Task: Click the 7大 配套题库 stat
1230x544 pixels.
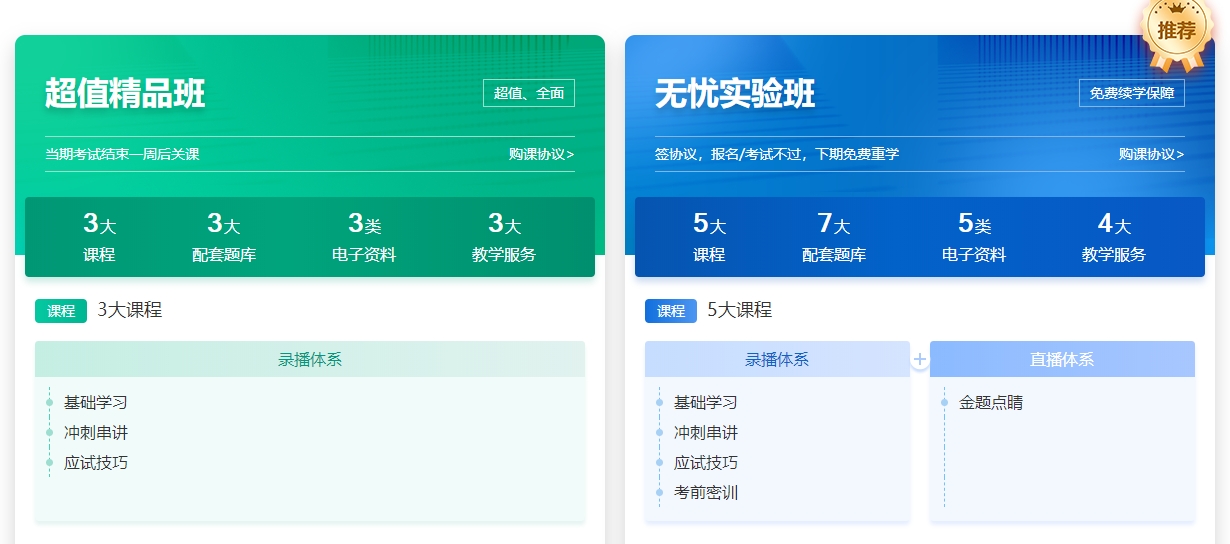Action: [x=834, y=238]
